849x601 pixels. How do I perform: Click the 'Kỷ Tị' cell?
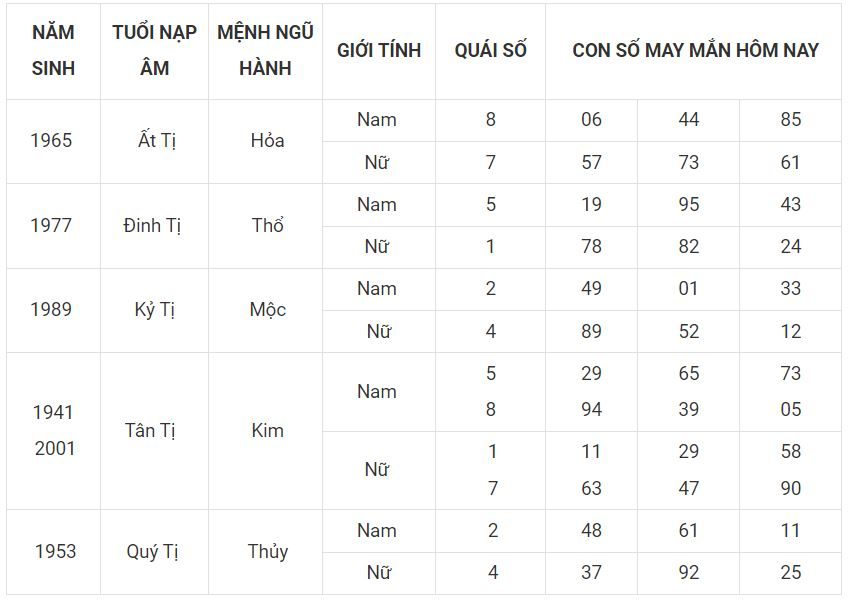click(154, 310)
